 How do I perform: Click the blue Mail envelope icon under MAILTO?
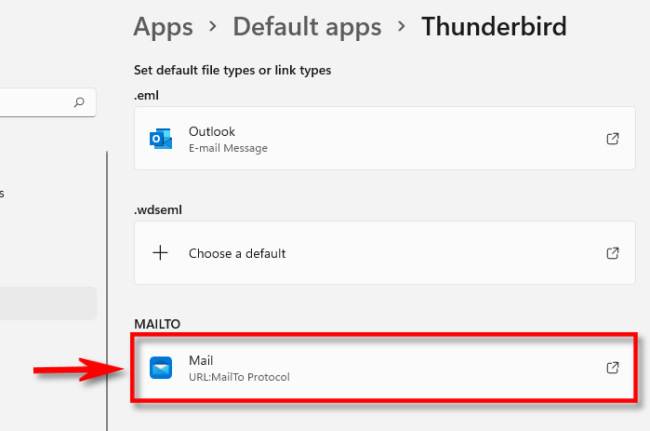[160, 368]
